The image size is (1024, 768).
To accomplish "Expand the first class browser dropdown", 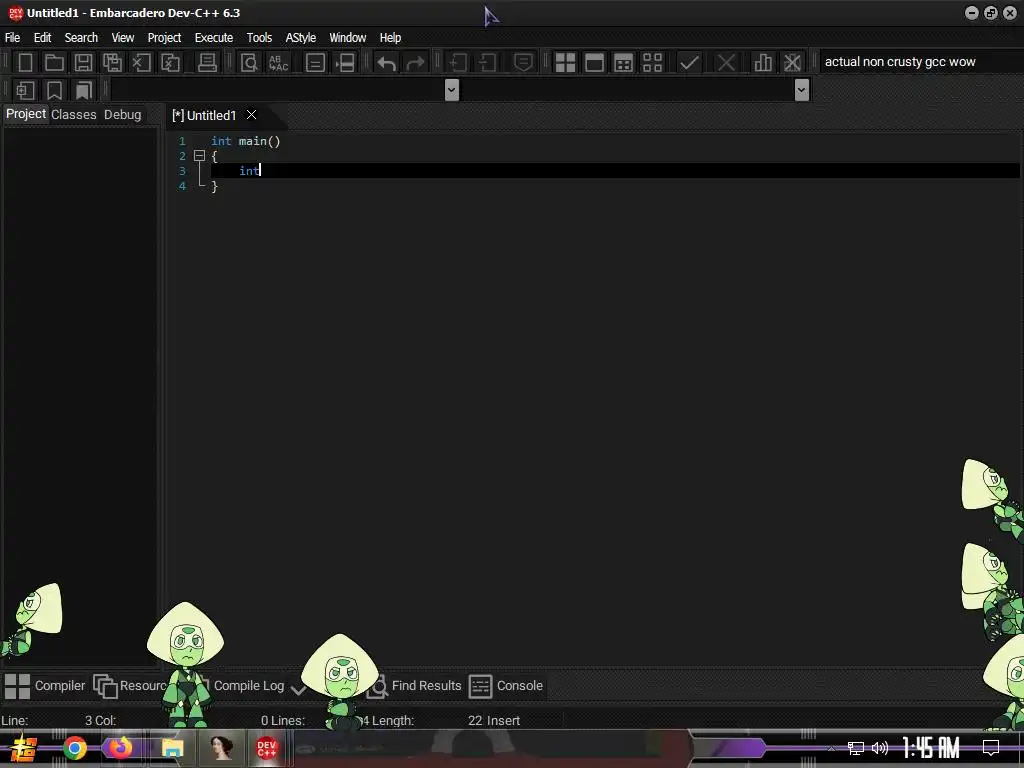I will 451,90.
